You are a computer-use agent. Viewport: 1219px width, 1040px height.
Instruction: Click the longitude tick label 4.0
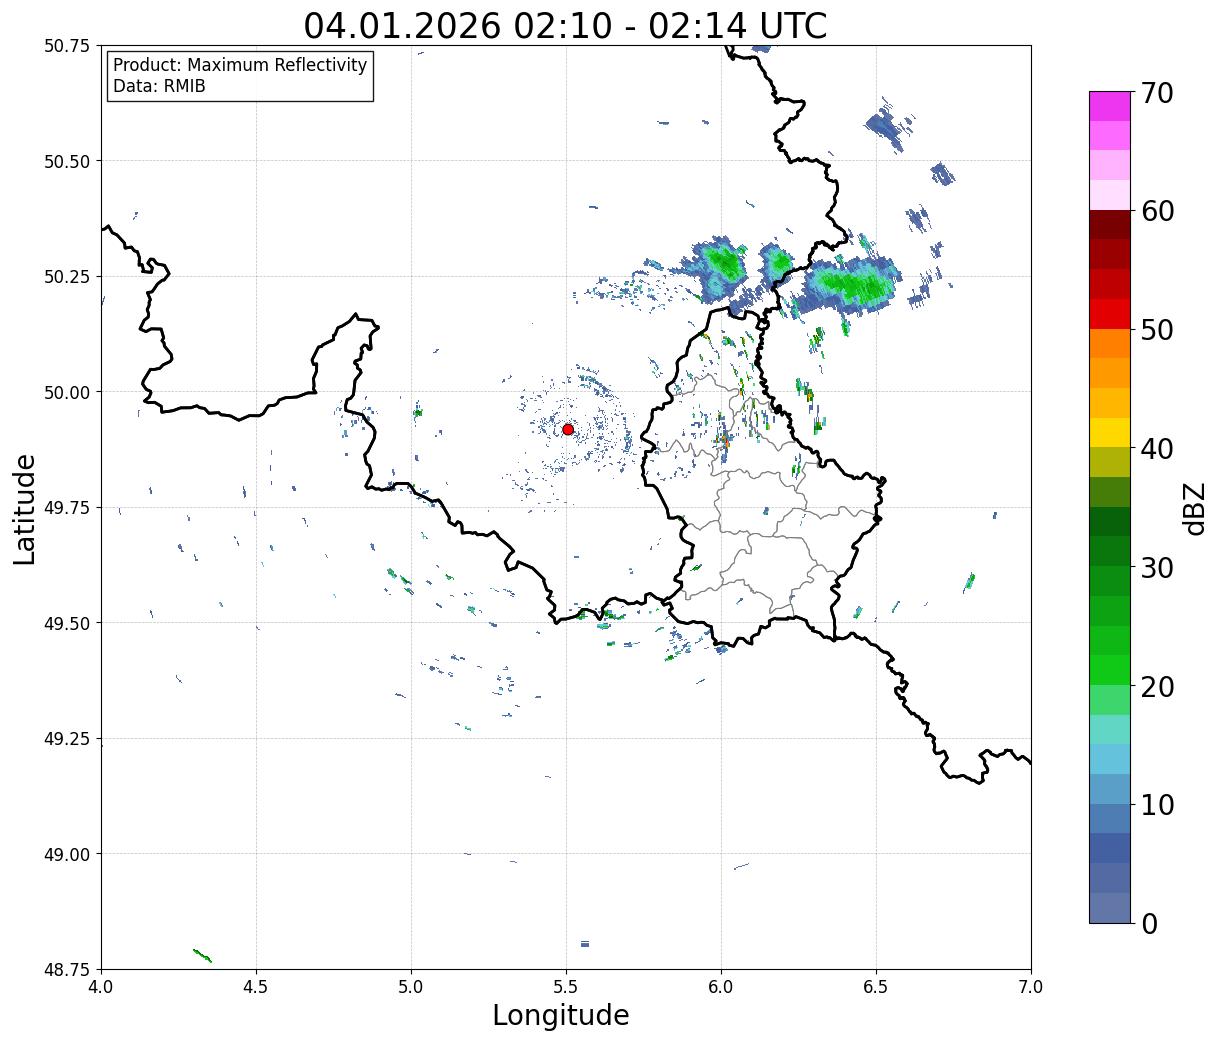pyautogui.click(x=101, y=987)
